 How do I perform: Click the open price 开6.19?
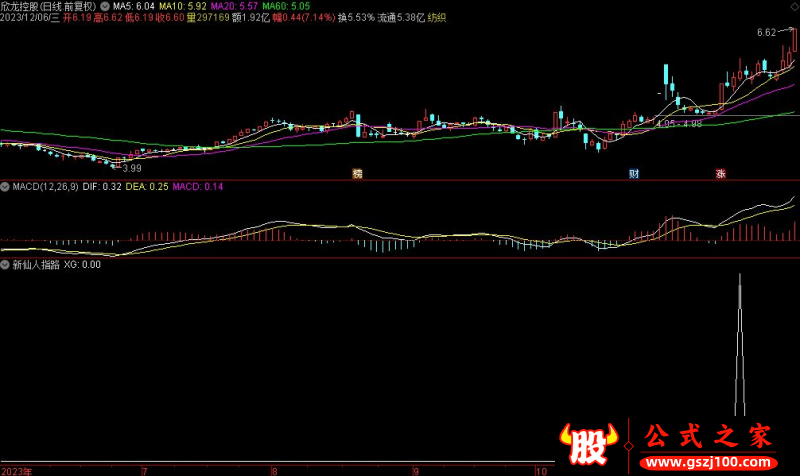pos(77,17)
